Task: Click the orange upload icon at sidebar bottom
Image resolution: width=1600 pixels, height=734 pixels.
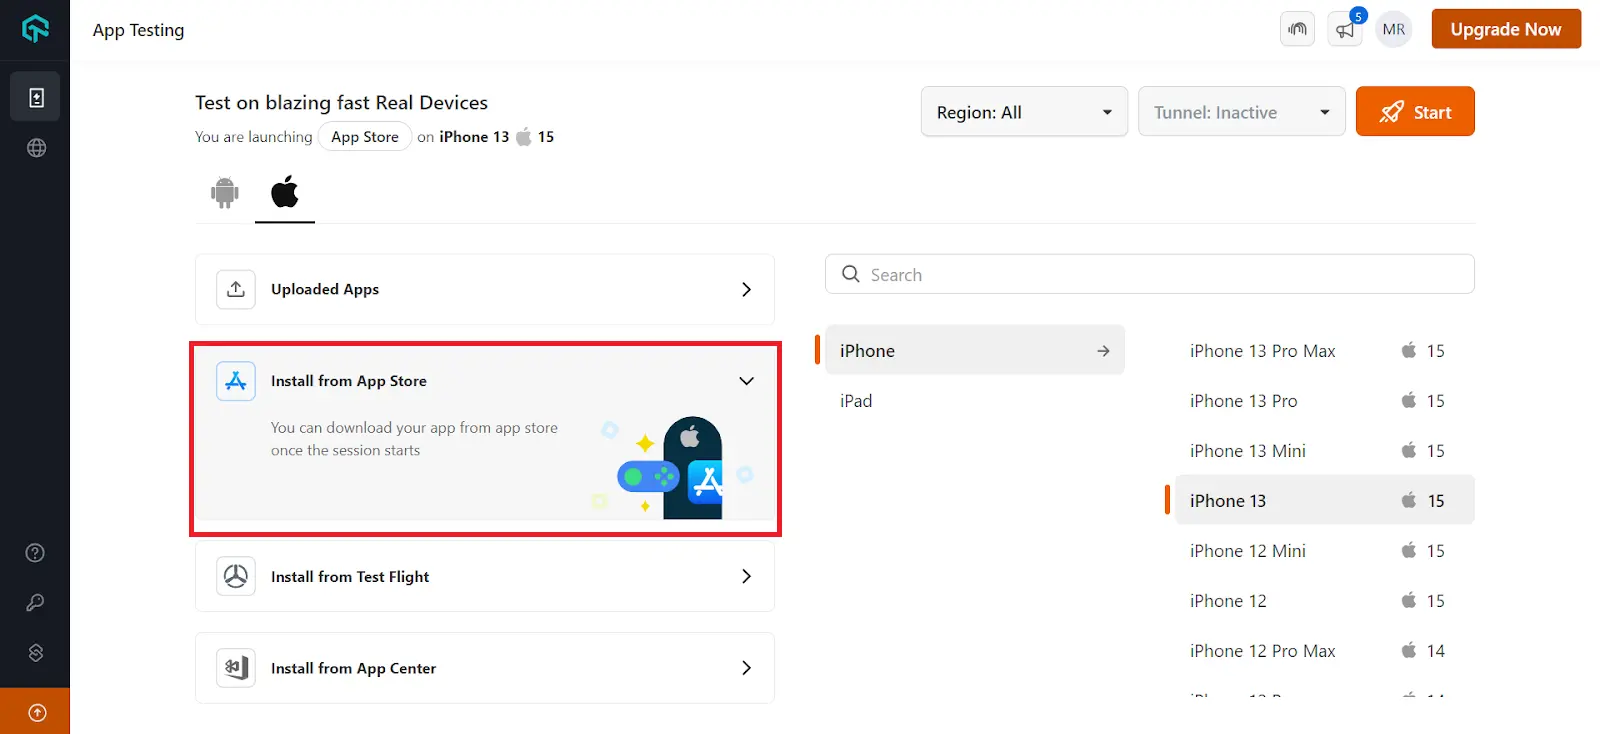Action: 36,712
